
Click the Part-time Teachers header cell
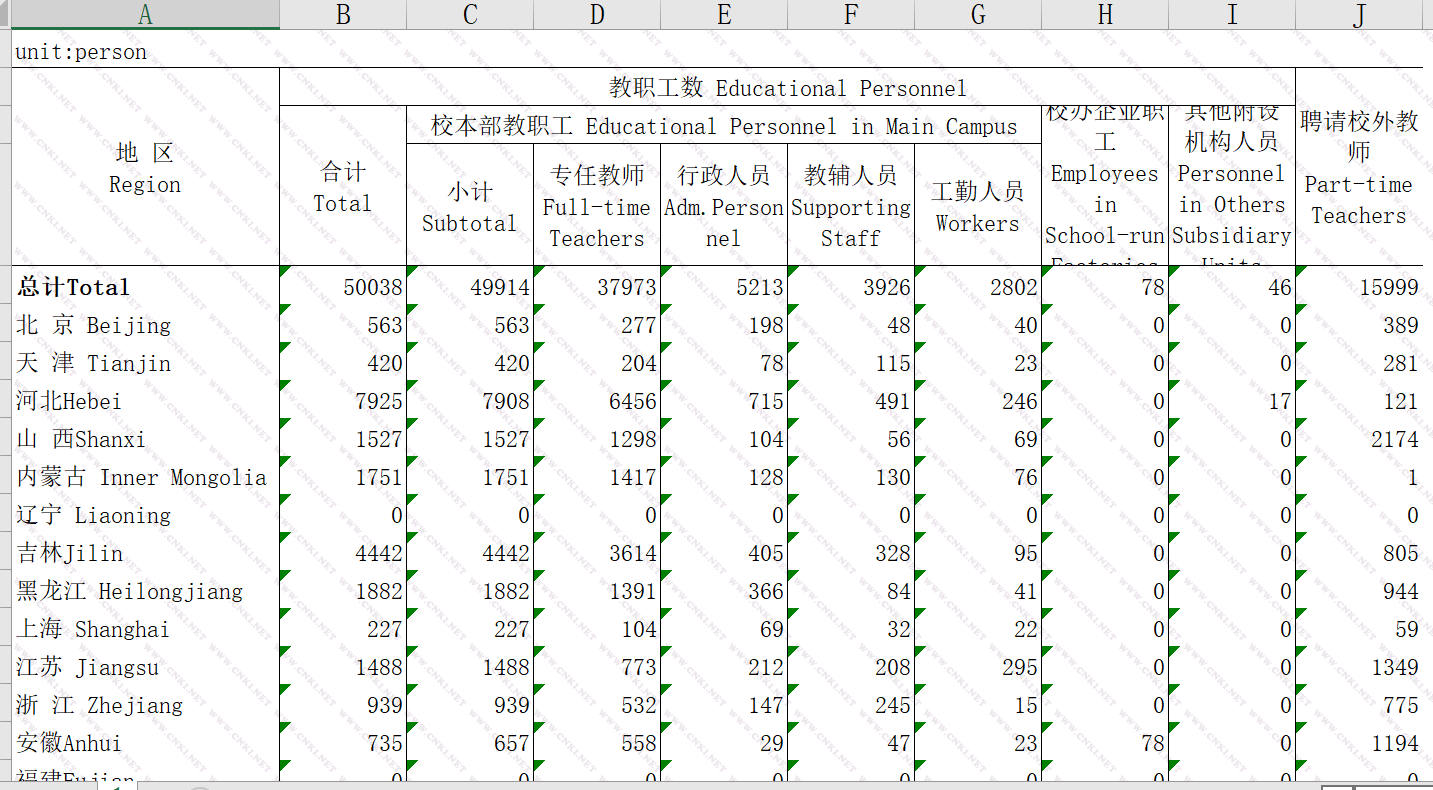point(1359,168)
